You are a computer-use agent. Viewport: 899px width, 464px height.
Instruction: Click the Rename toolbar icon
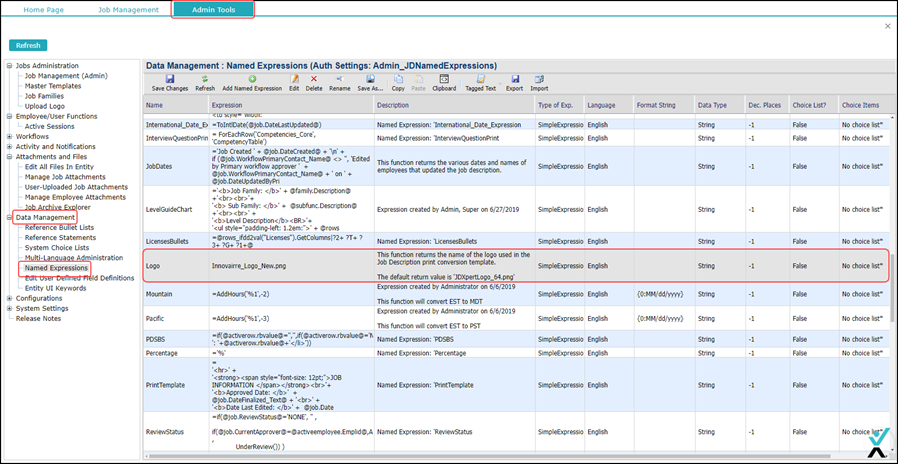click(x=339, y=79)
